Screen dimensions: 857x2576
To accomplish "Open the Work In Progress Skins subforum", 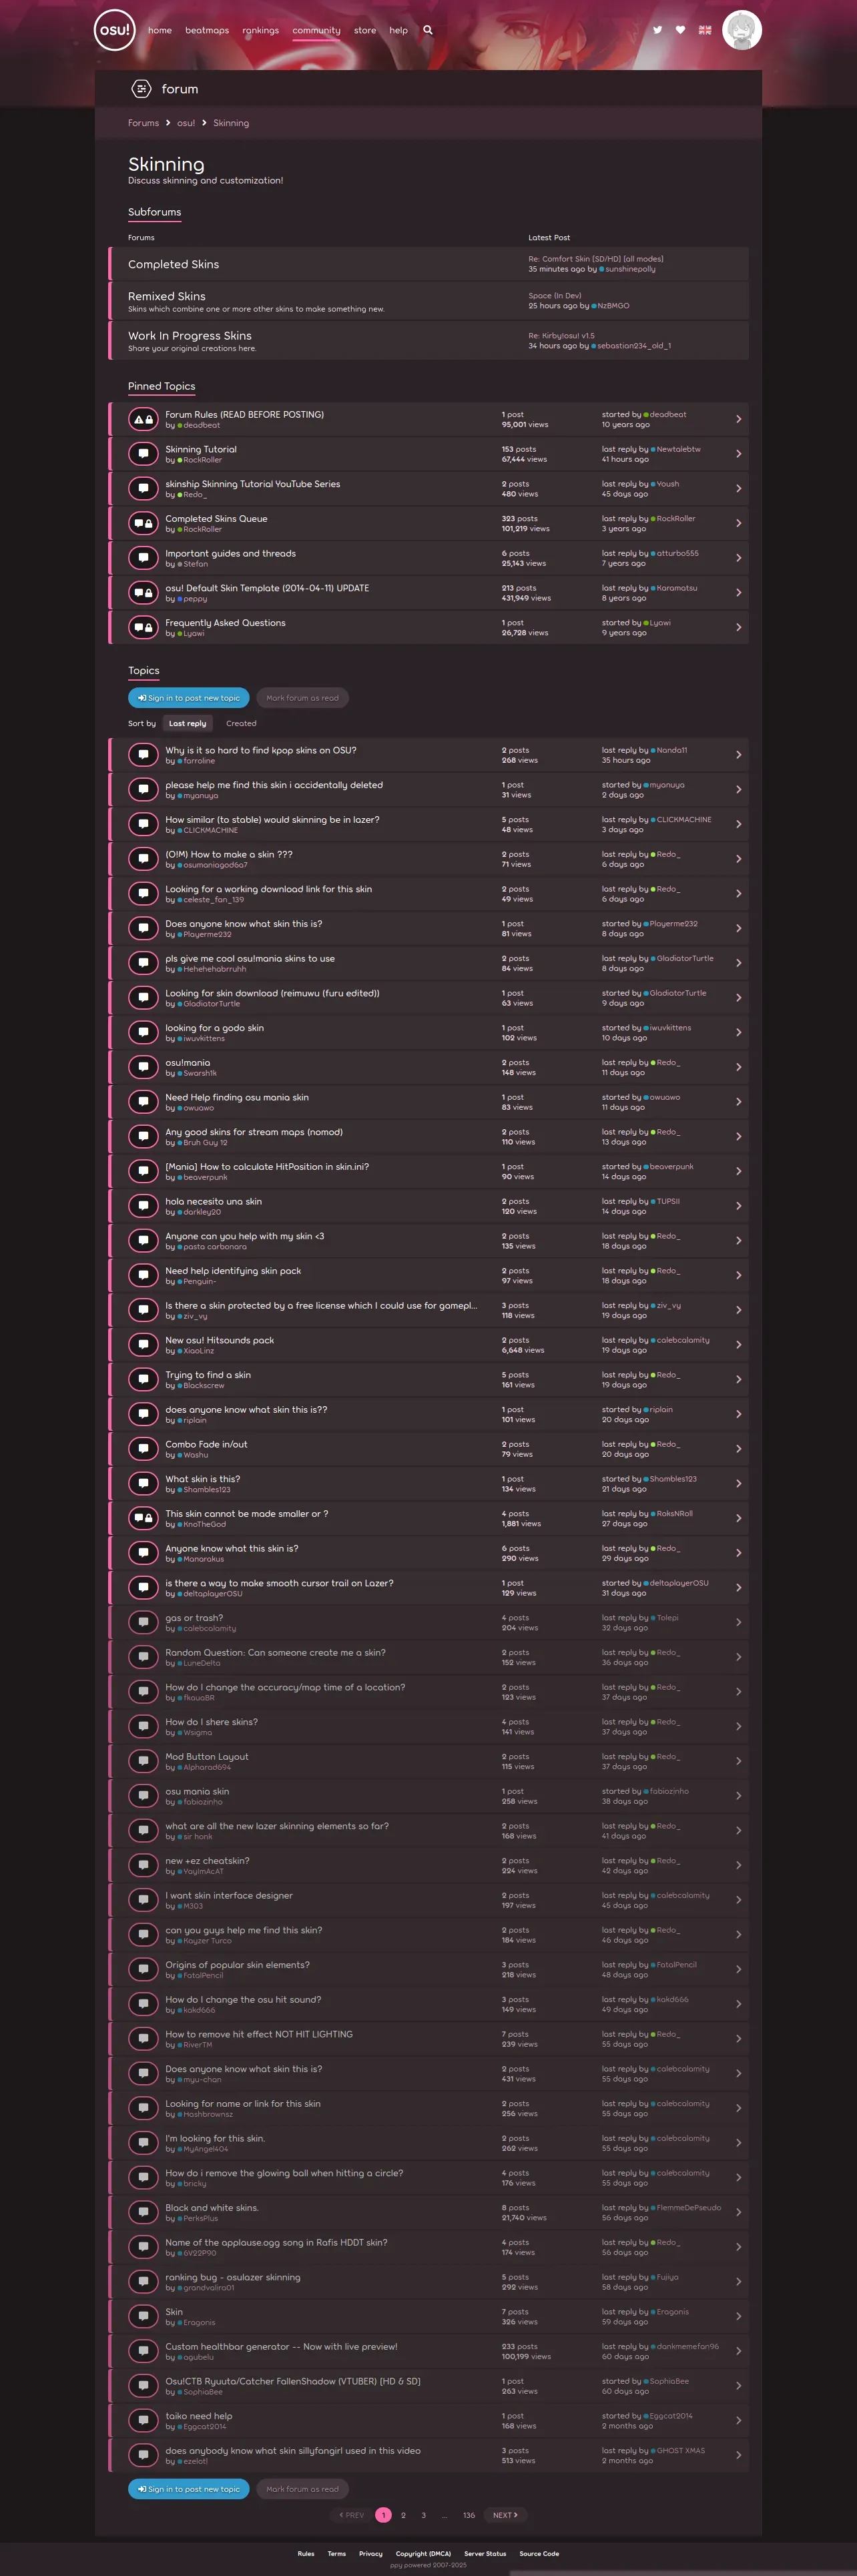I will tap(190, 336).
